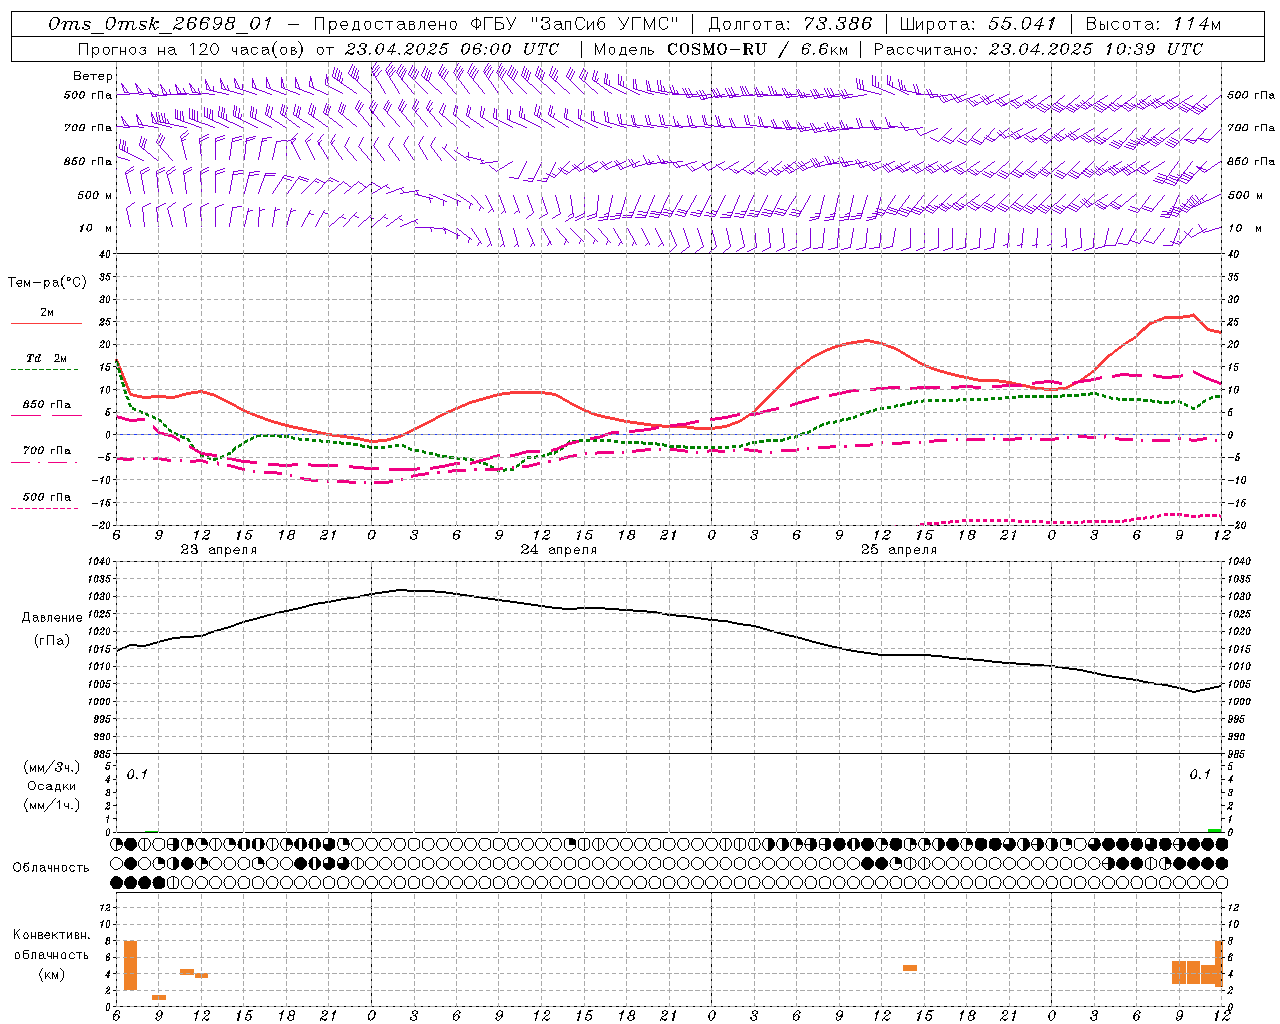Click the Ветер panel label

point(92,76)
